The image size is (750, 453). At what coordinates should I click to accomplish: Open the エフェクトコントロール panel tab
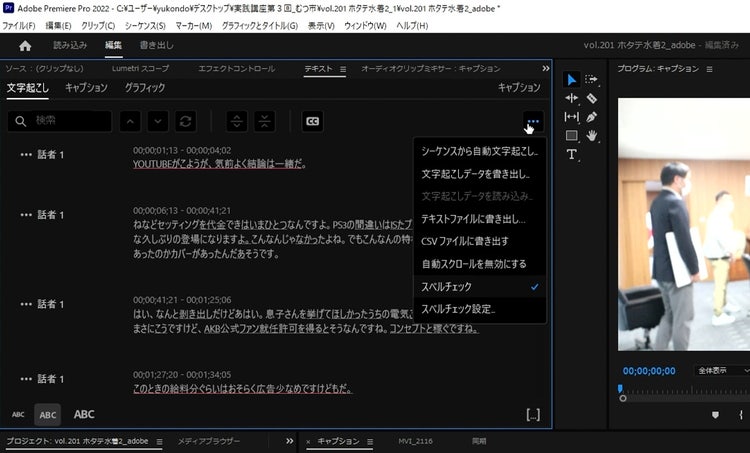click(237, 68)
